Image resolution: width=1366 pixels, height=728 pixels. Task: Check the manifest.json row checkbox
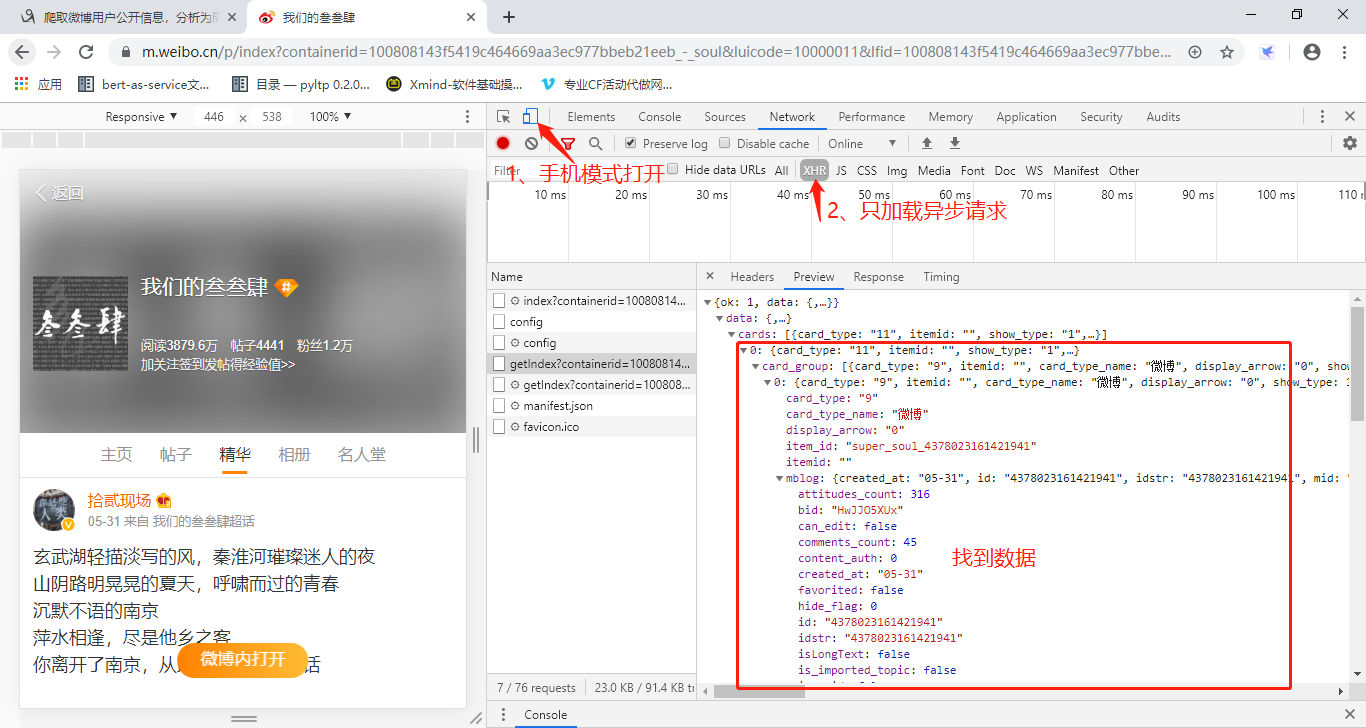(500, 406)
